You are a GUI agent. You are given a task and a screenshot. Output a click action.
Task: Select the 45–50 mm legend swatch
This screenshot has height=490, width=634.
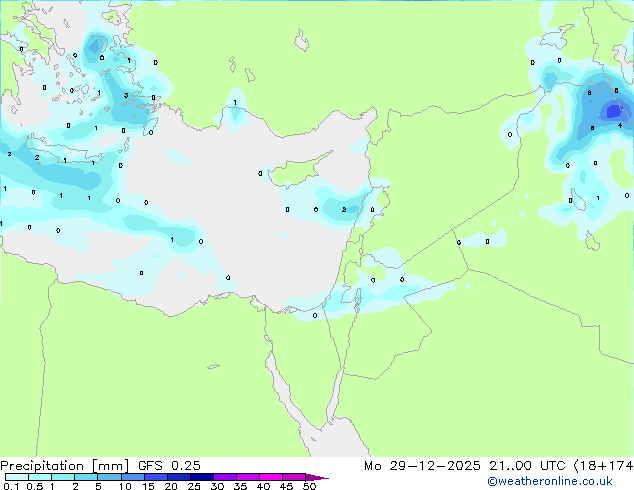[x=294, y=477]
